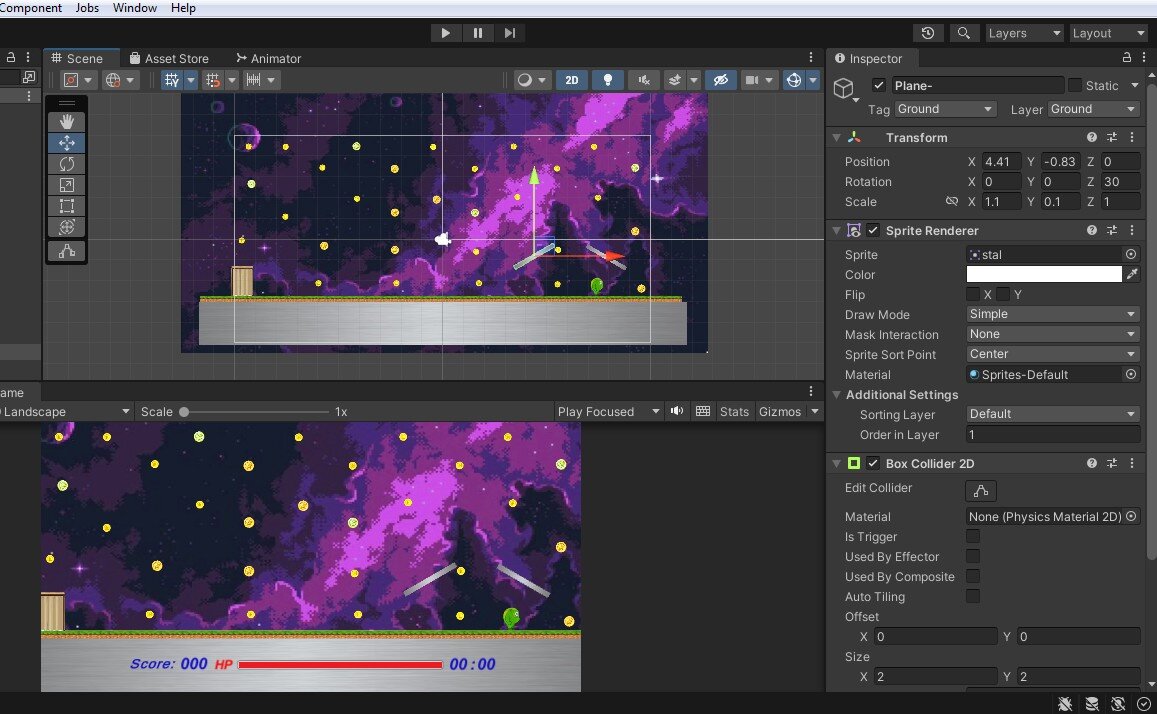Image resolution: width=1157 pixels, height=714 pixels.
Task: Click Edit Collider button
Action: (981, 491)
